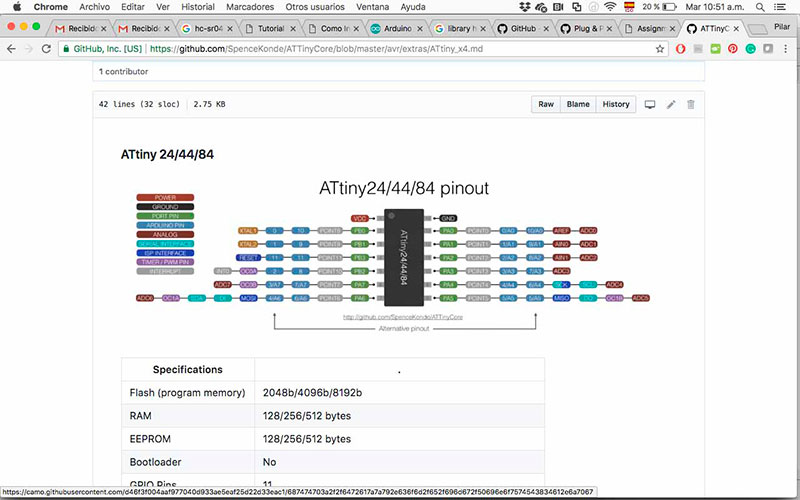This screenshot has width=800, height=500.
Task: Open the Ver menu
Action: point(163,7)
